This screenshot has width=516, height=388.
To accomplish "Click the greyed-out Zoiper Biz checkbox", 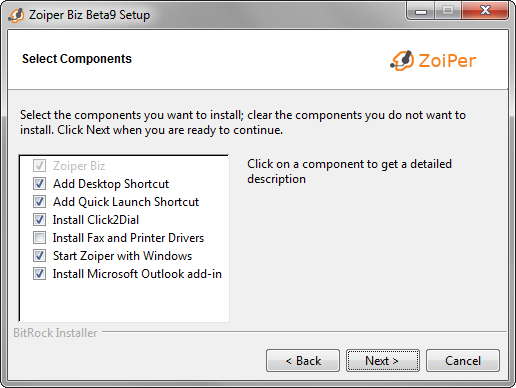I will point(39,166).
